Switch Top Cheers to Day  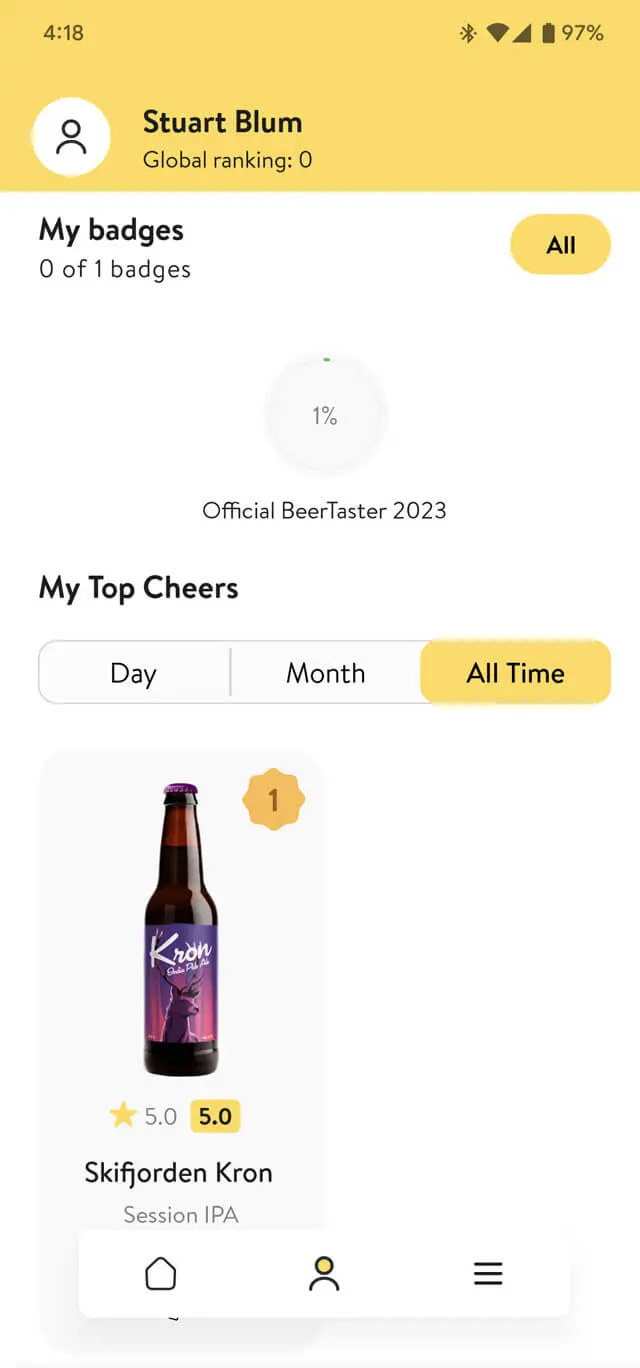[x=134, y=673]
